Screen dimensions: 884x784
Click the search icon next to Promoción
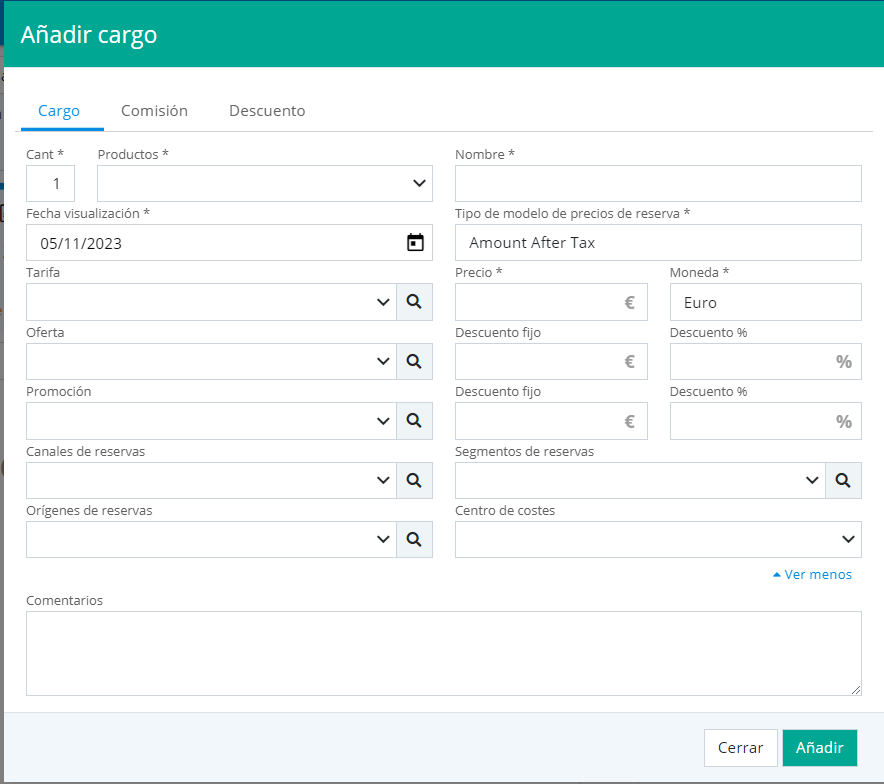point(414,421)
